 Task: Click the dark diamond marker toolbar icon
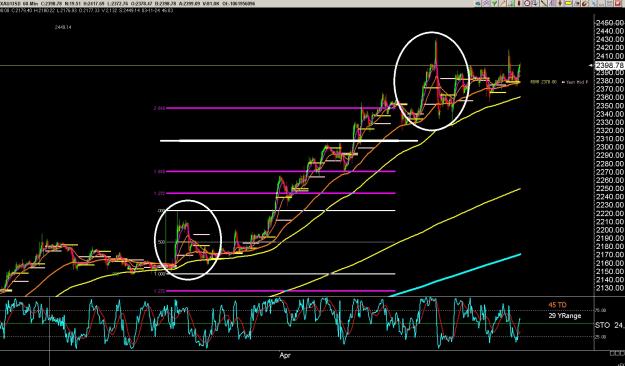click(x=560, y=3)
